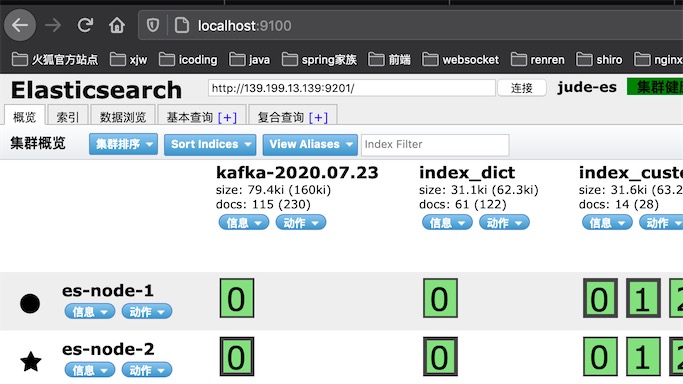Click the cluster URL field http://139.199.13.139:9201/
The height and width of the screenshot is (384, 683).
point(352,88)
